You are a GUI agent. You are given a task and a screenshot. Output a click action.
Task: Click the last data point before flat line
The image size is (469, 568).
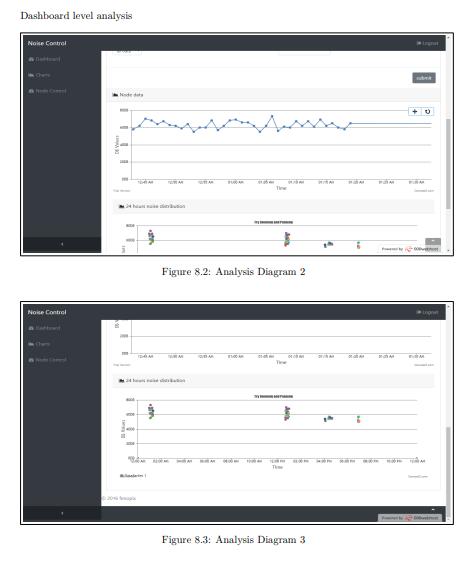[350, 123]
